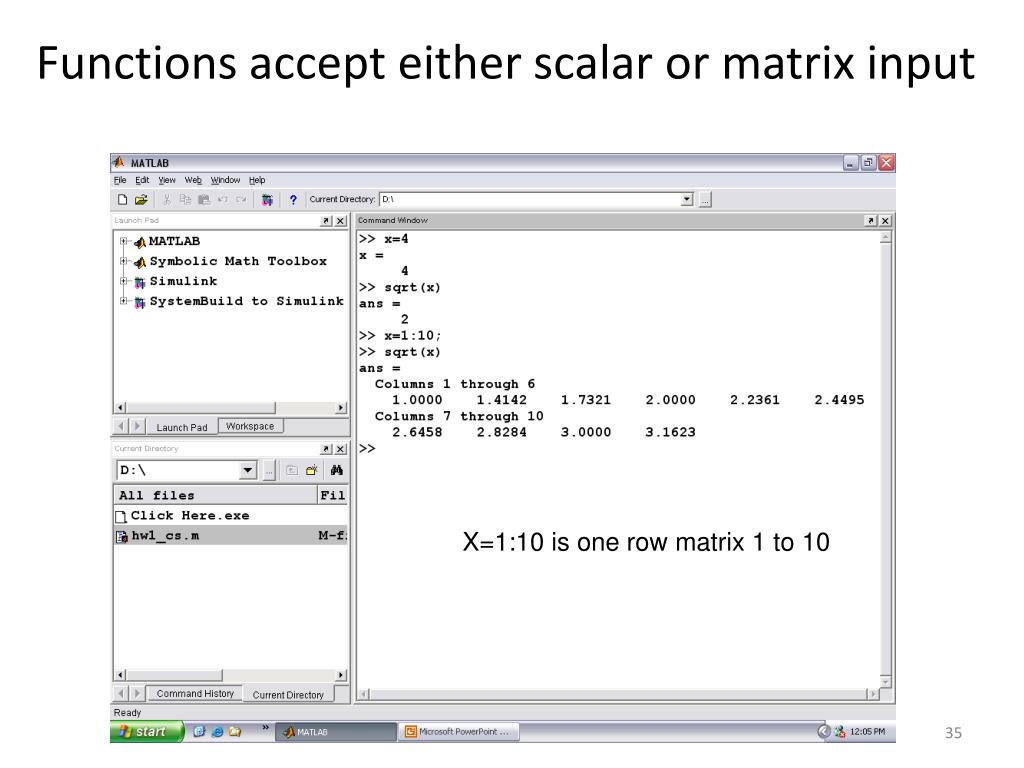Image resolution: width=1024 pixels, height=768 pixels.
Task: Open Help via the blue question mark
Action: (x=293, y=200)
